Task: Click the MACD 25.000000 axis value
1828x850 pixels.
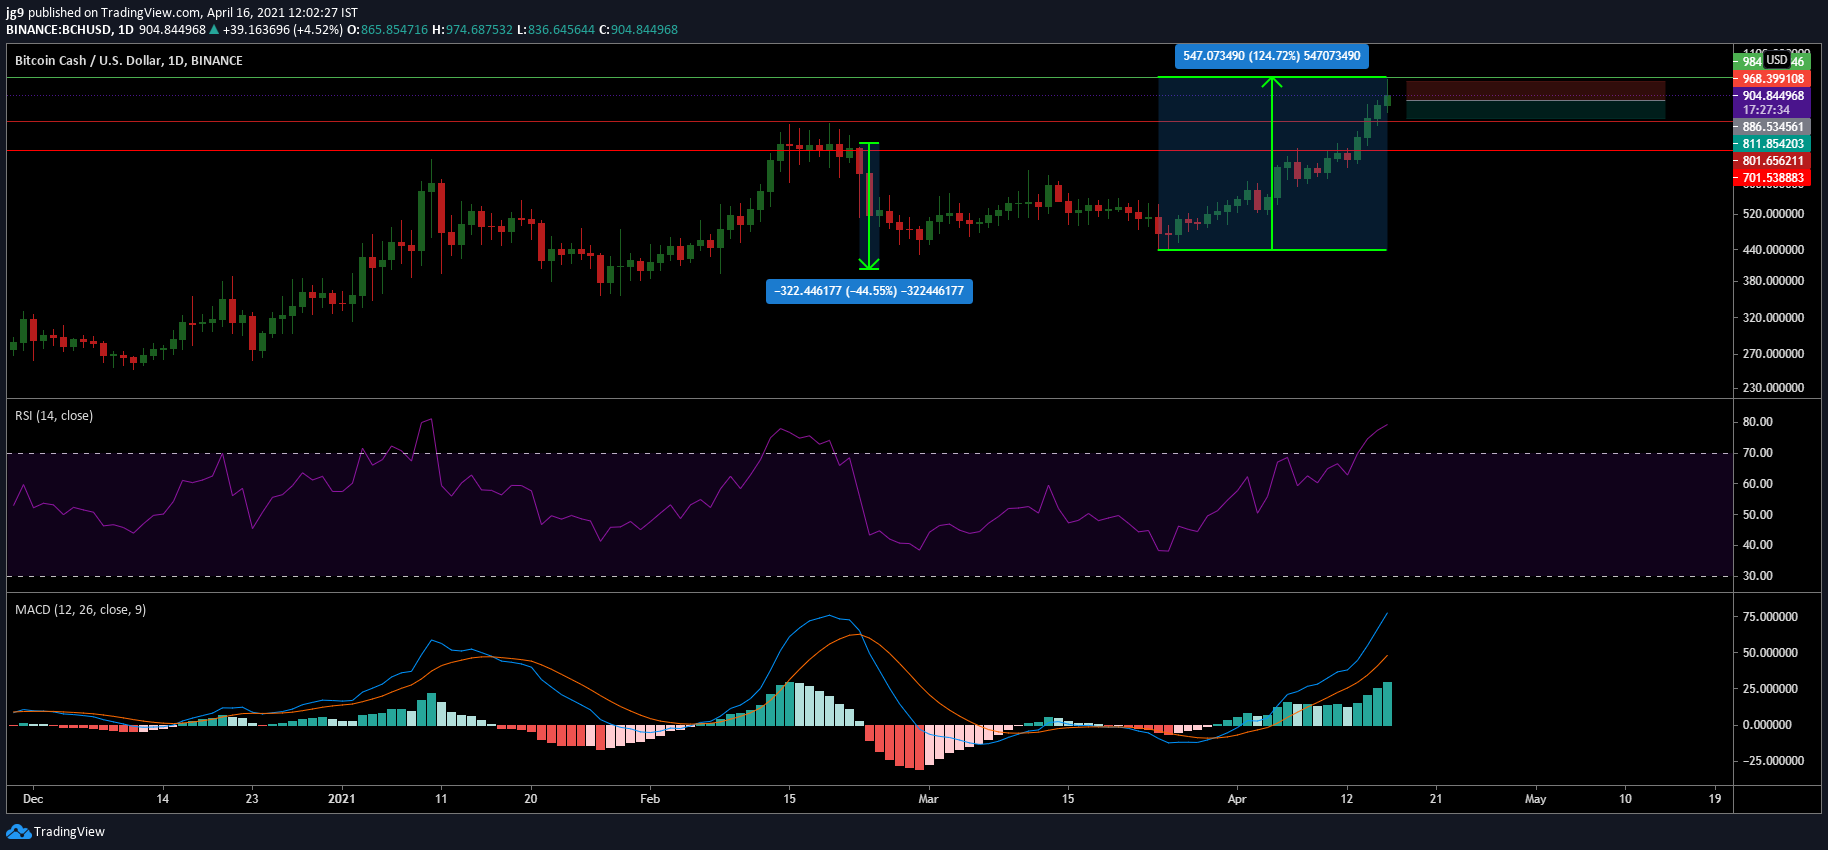Action: pyautogui.click(x=1770, y=689)
